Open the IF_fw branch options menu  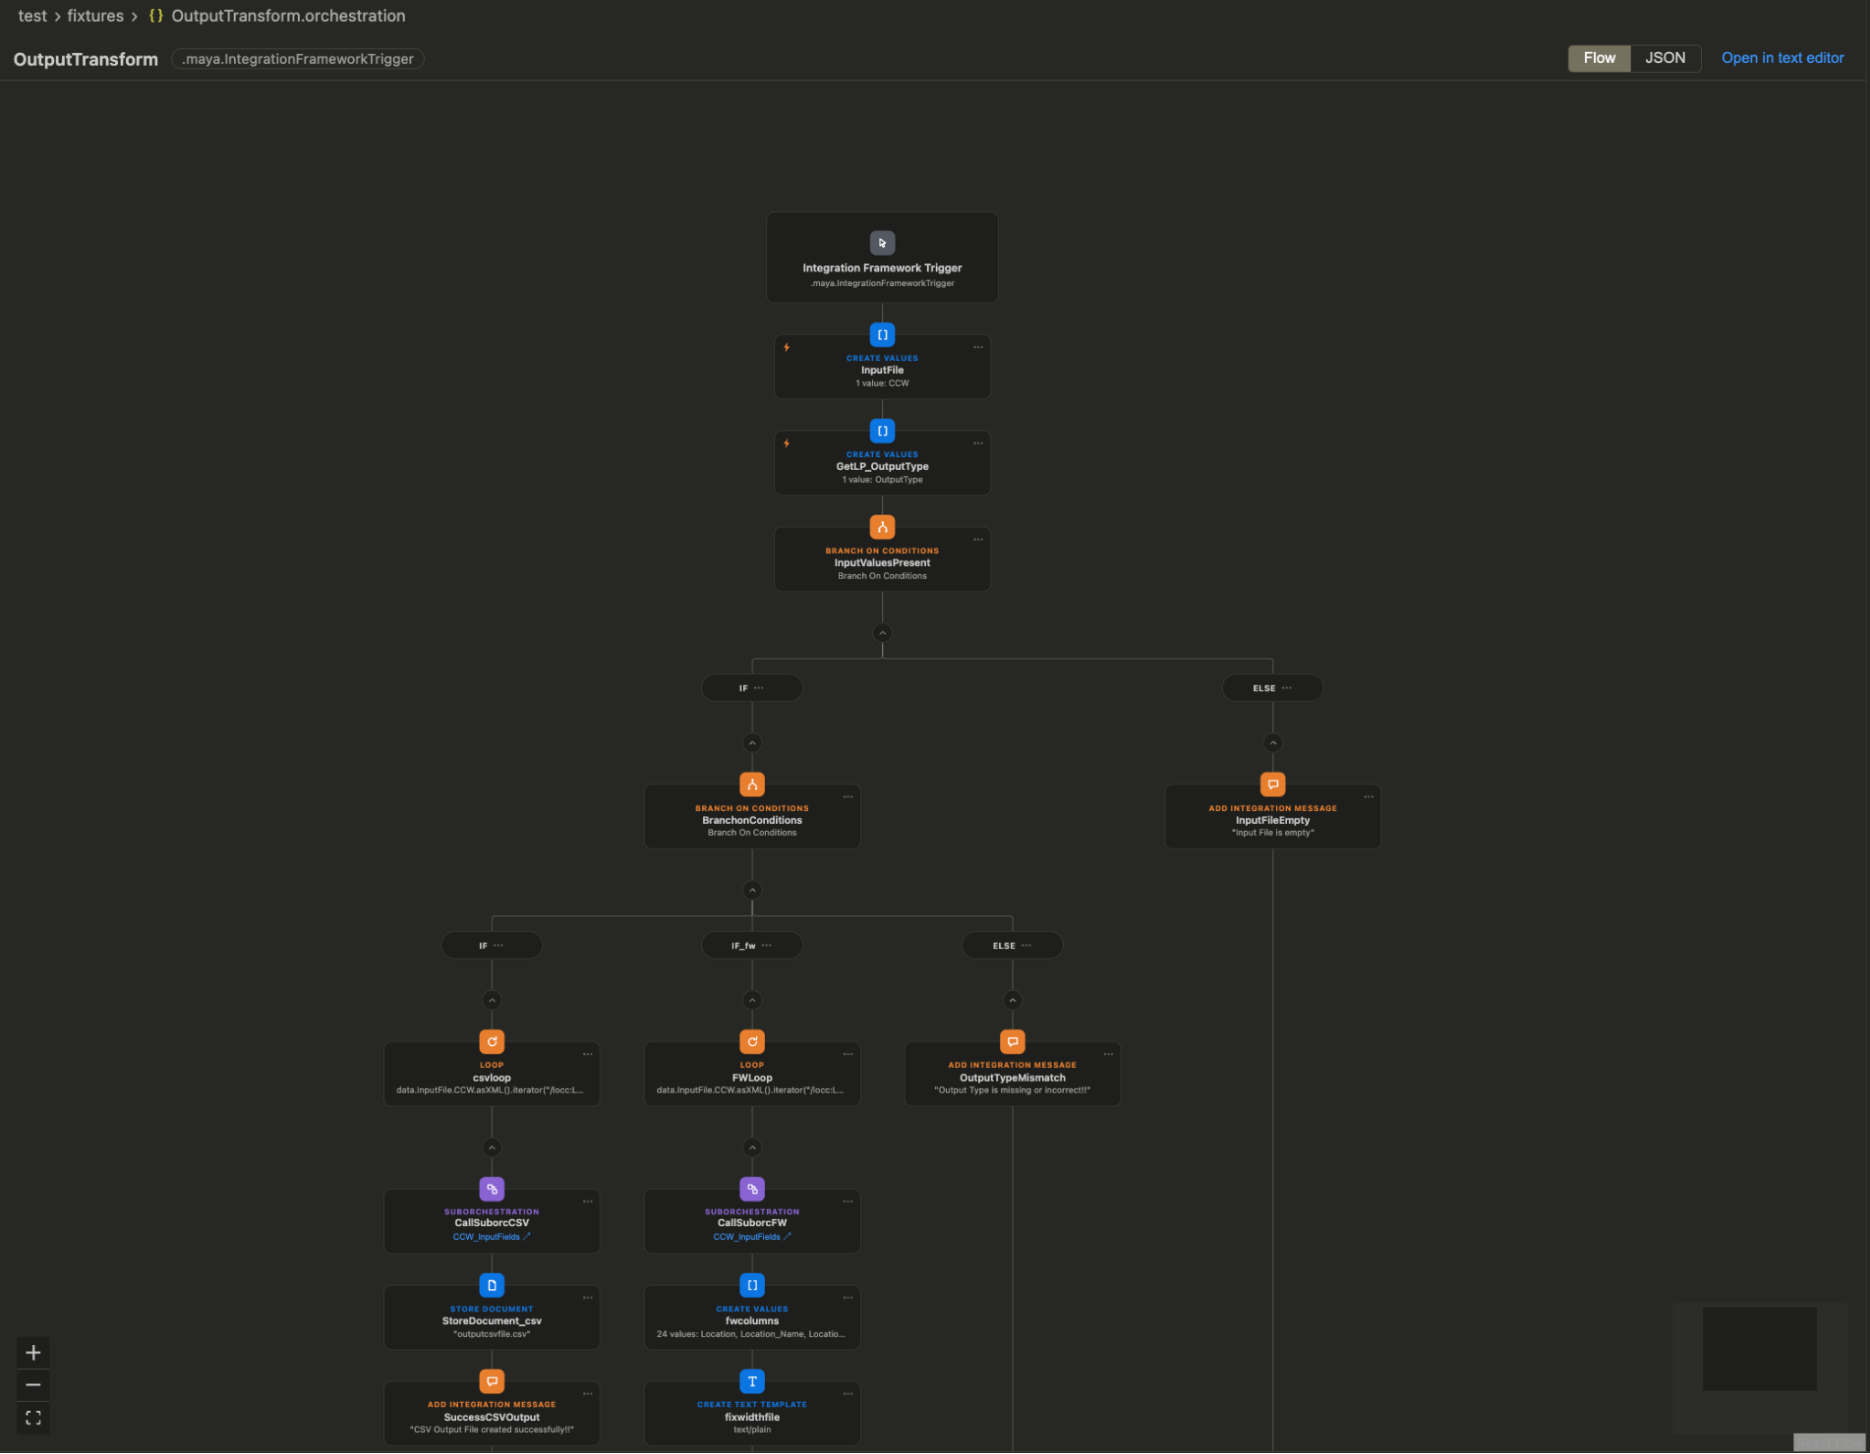click(x=767, y=945)
